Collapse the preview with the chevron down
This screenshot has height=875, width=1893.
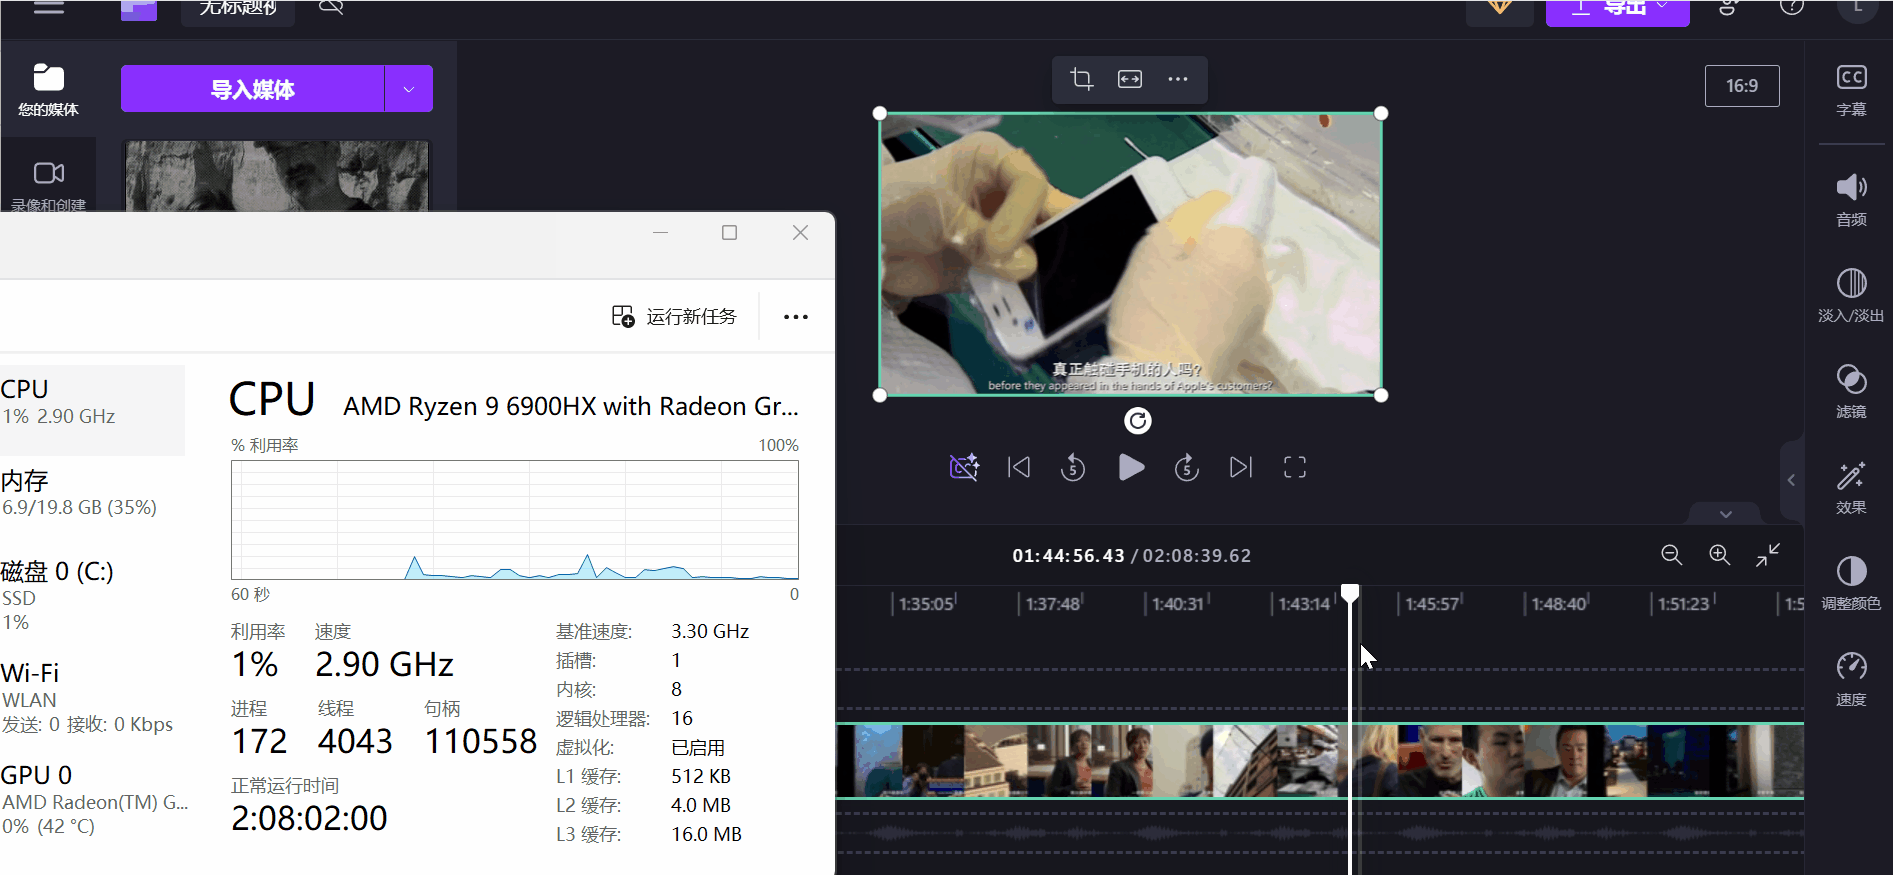pos(1726,514)
